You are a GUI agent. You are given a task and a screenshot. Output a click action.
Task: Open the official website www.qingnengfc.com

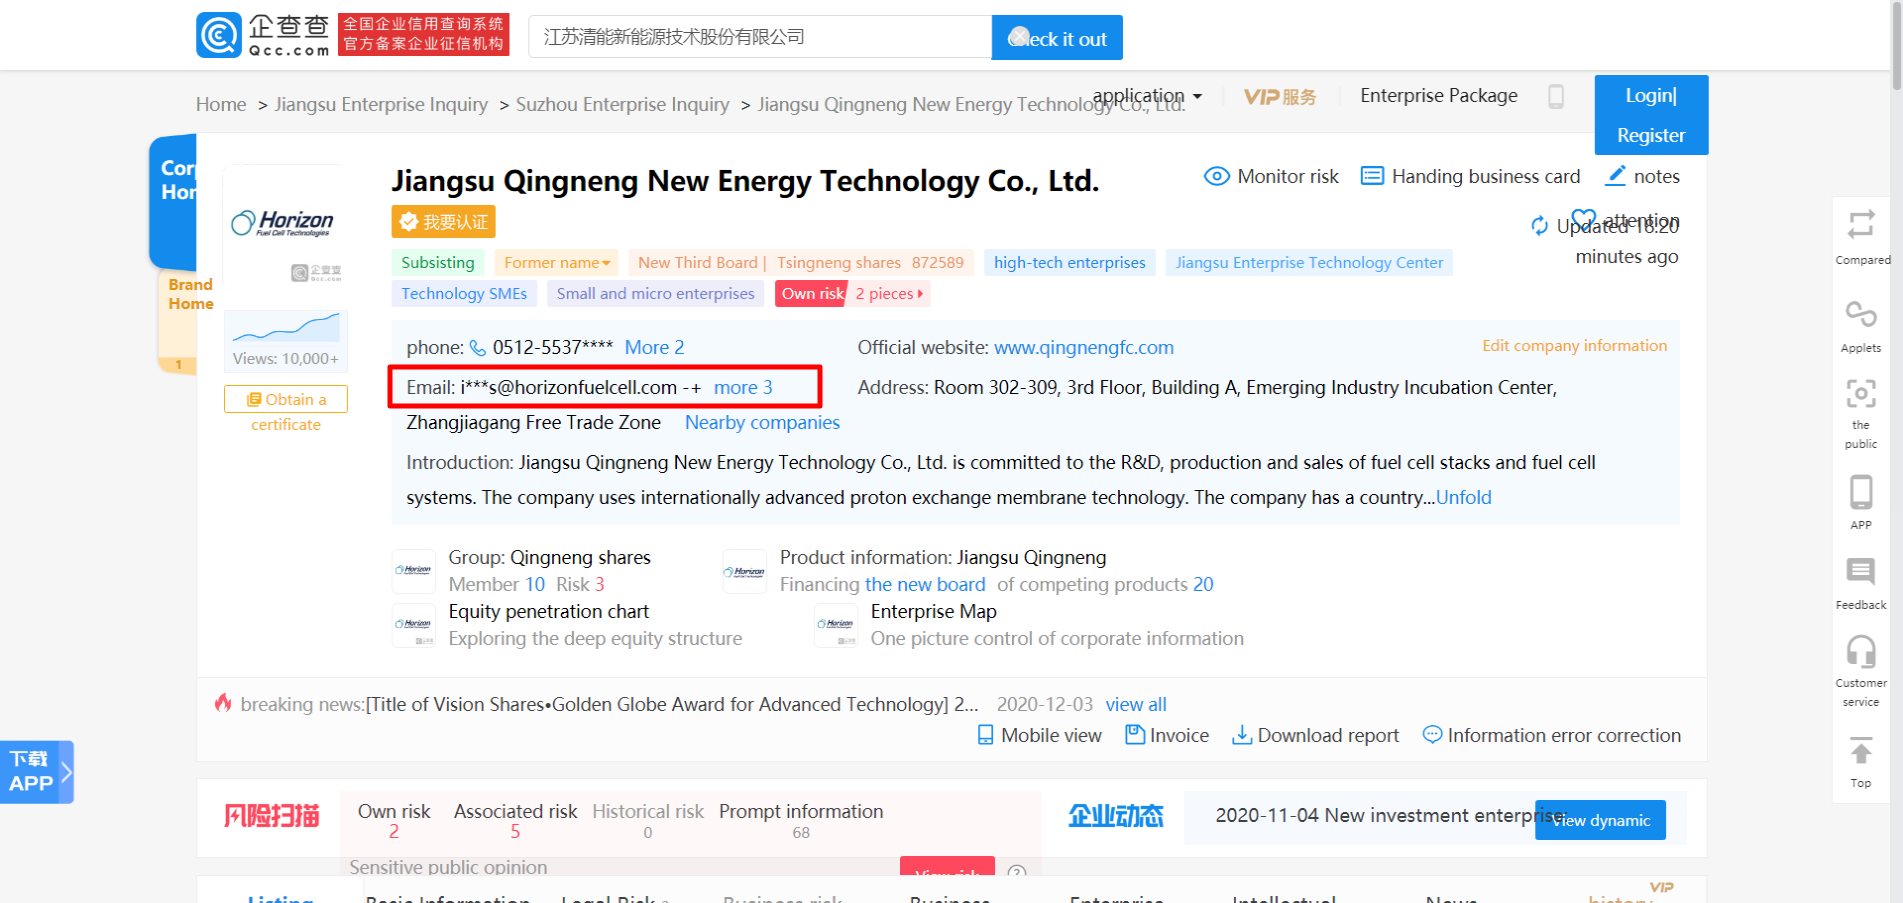[x=1084, y=348]
